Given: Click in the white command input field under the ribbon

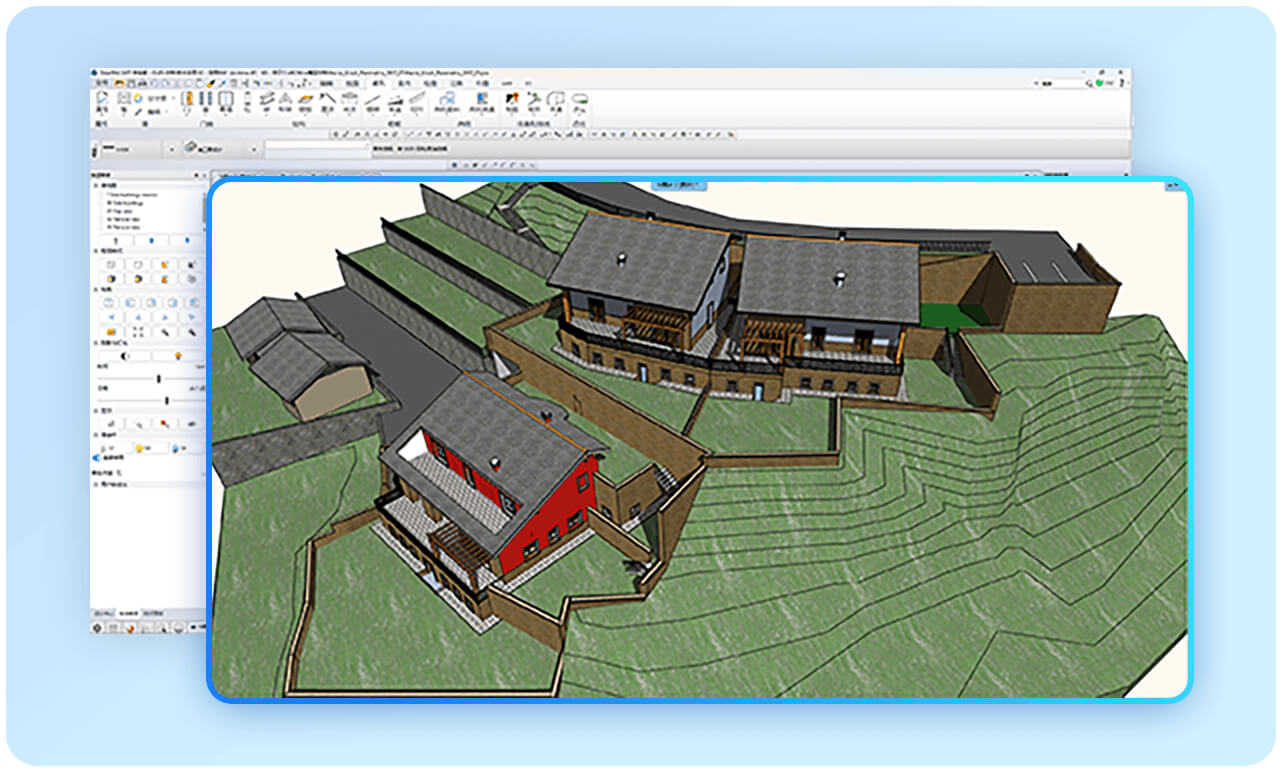Looking at the screenshot, I should click(x=318, y=149).
